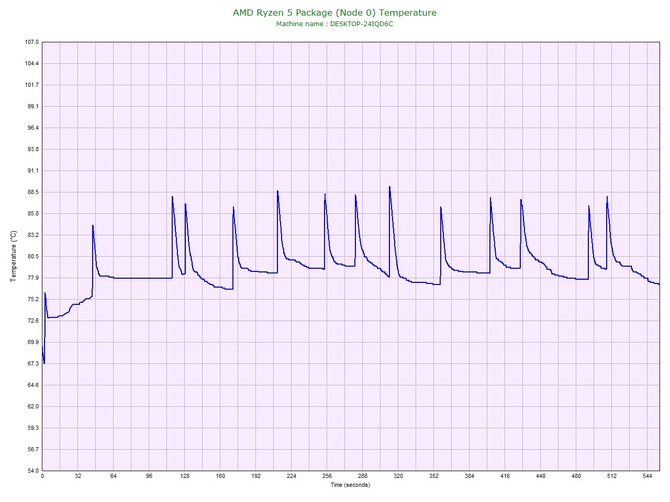Viewport: 670px width, 502px height.
Task: Click the first temperature spike near 45 seconds
Action: 93,226
